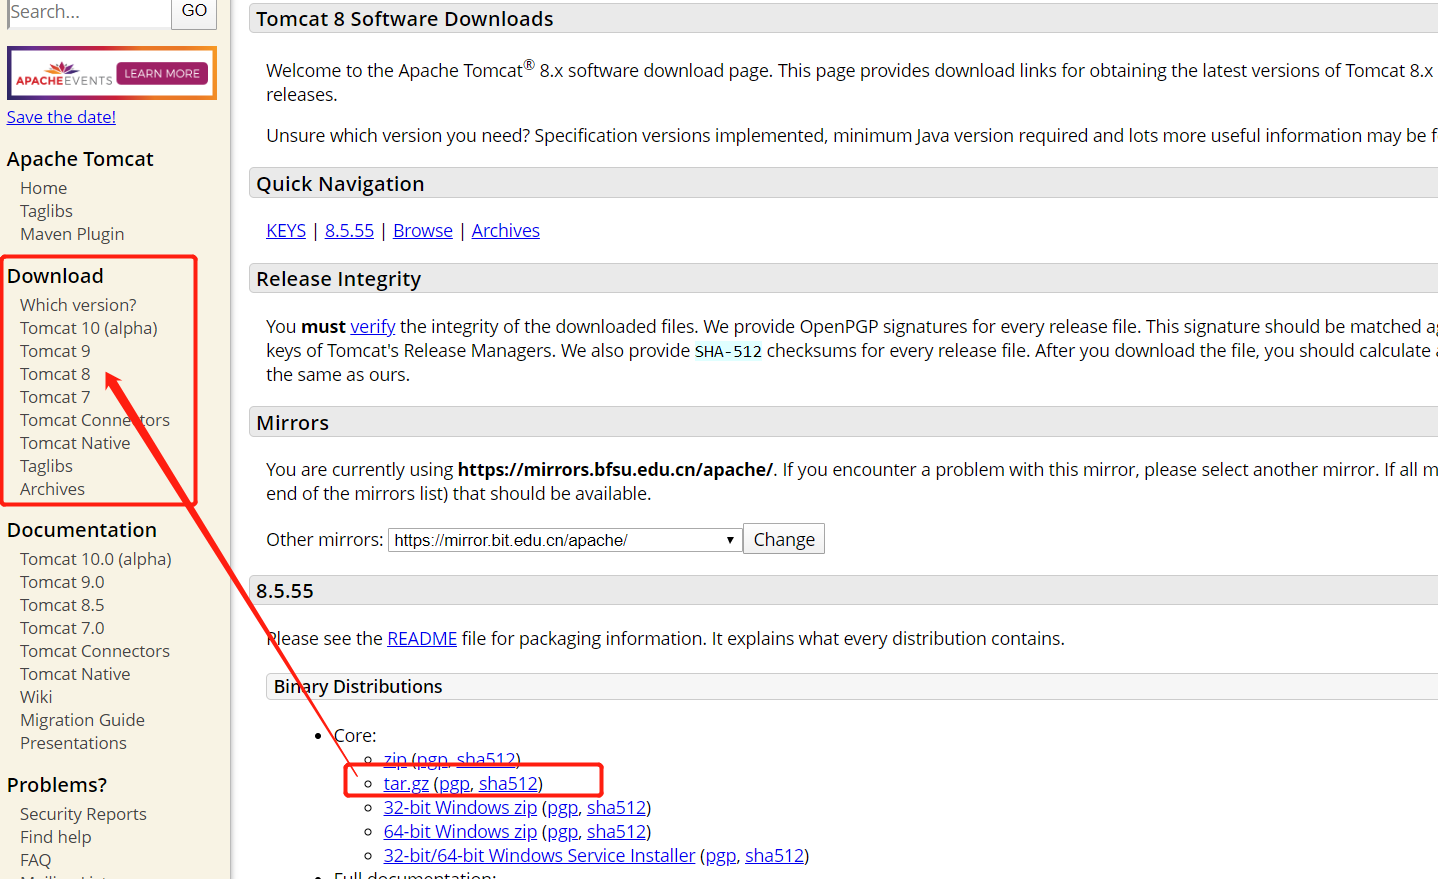1438x879 pixels.
Task: Open Tomcat 10.0 (alpha) documentation
Action: [x=96, y=559]
